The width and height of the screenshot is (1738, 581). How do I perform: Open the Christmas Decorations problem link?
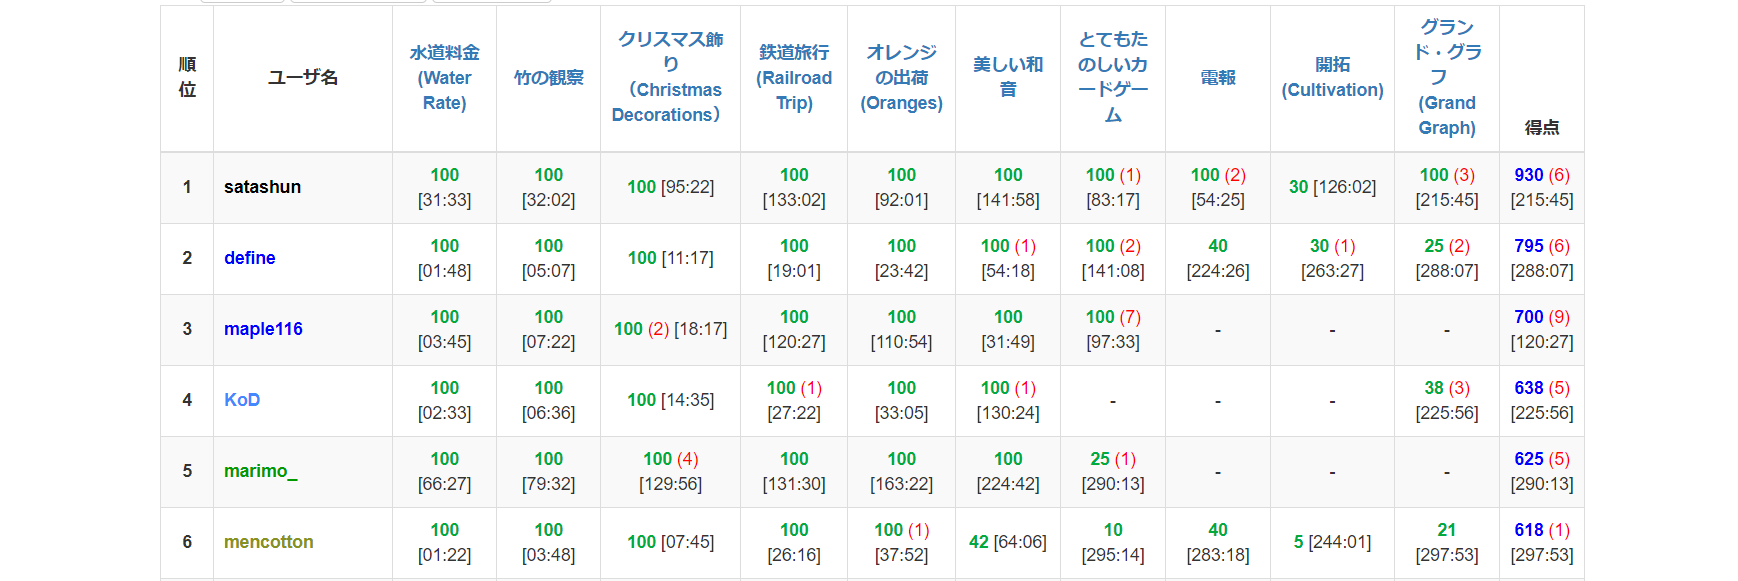coord(670,78)
